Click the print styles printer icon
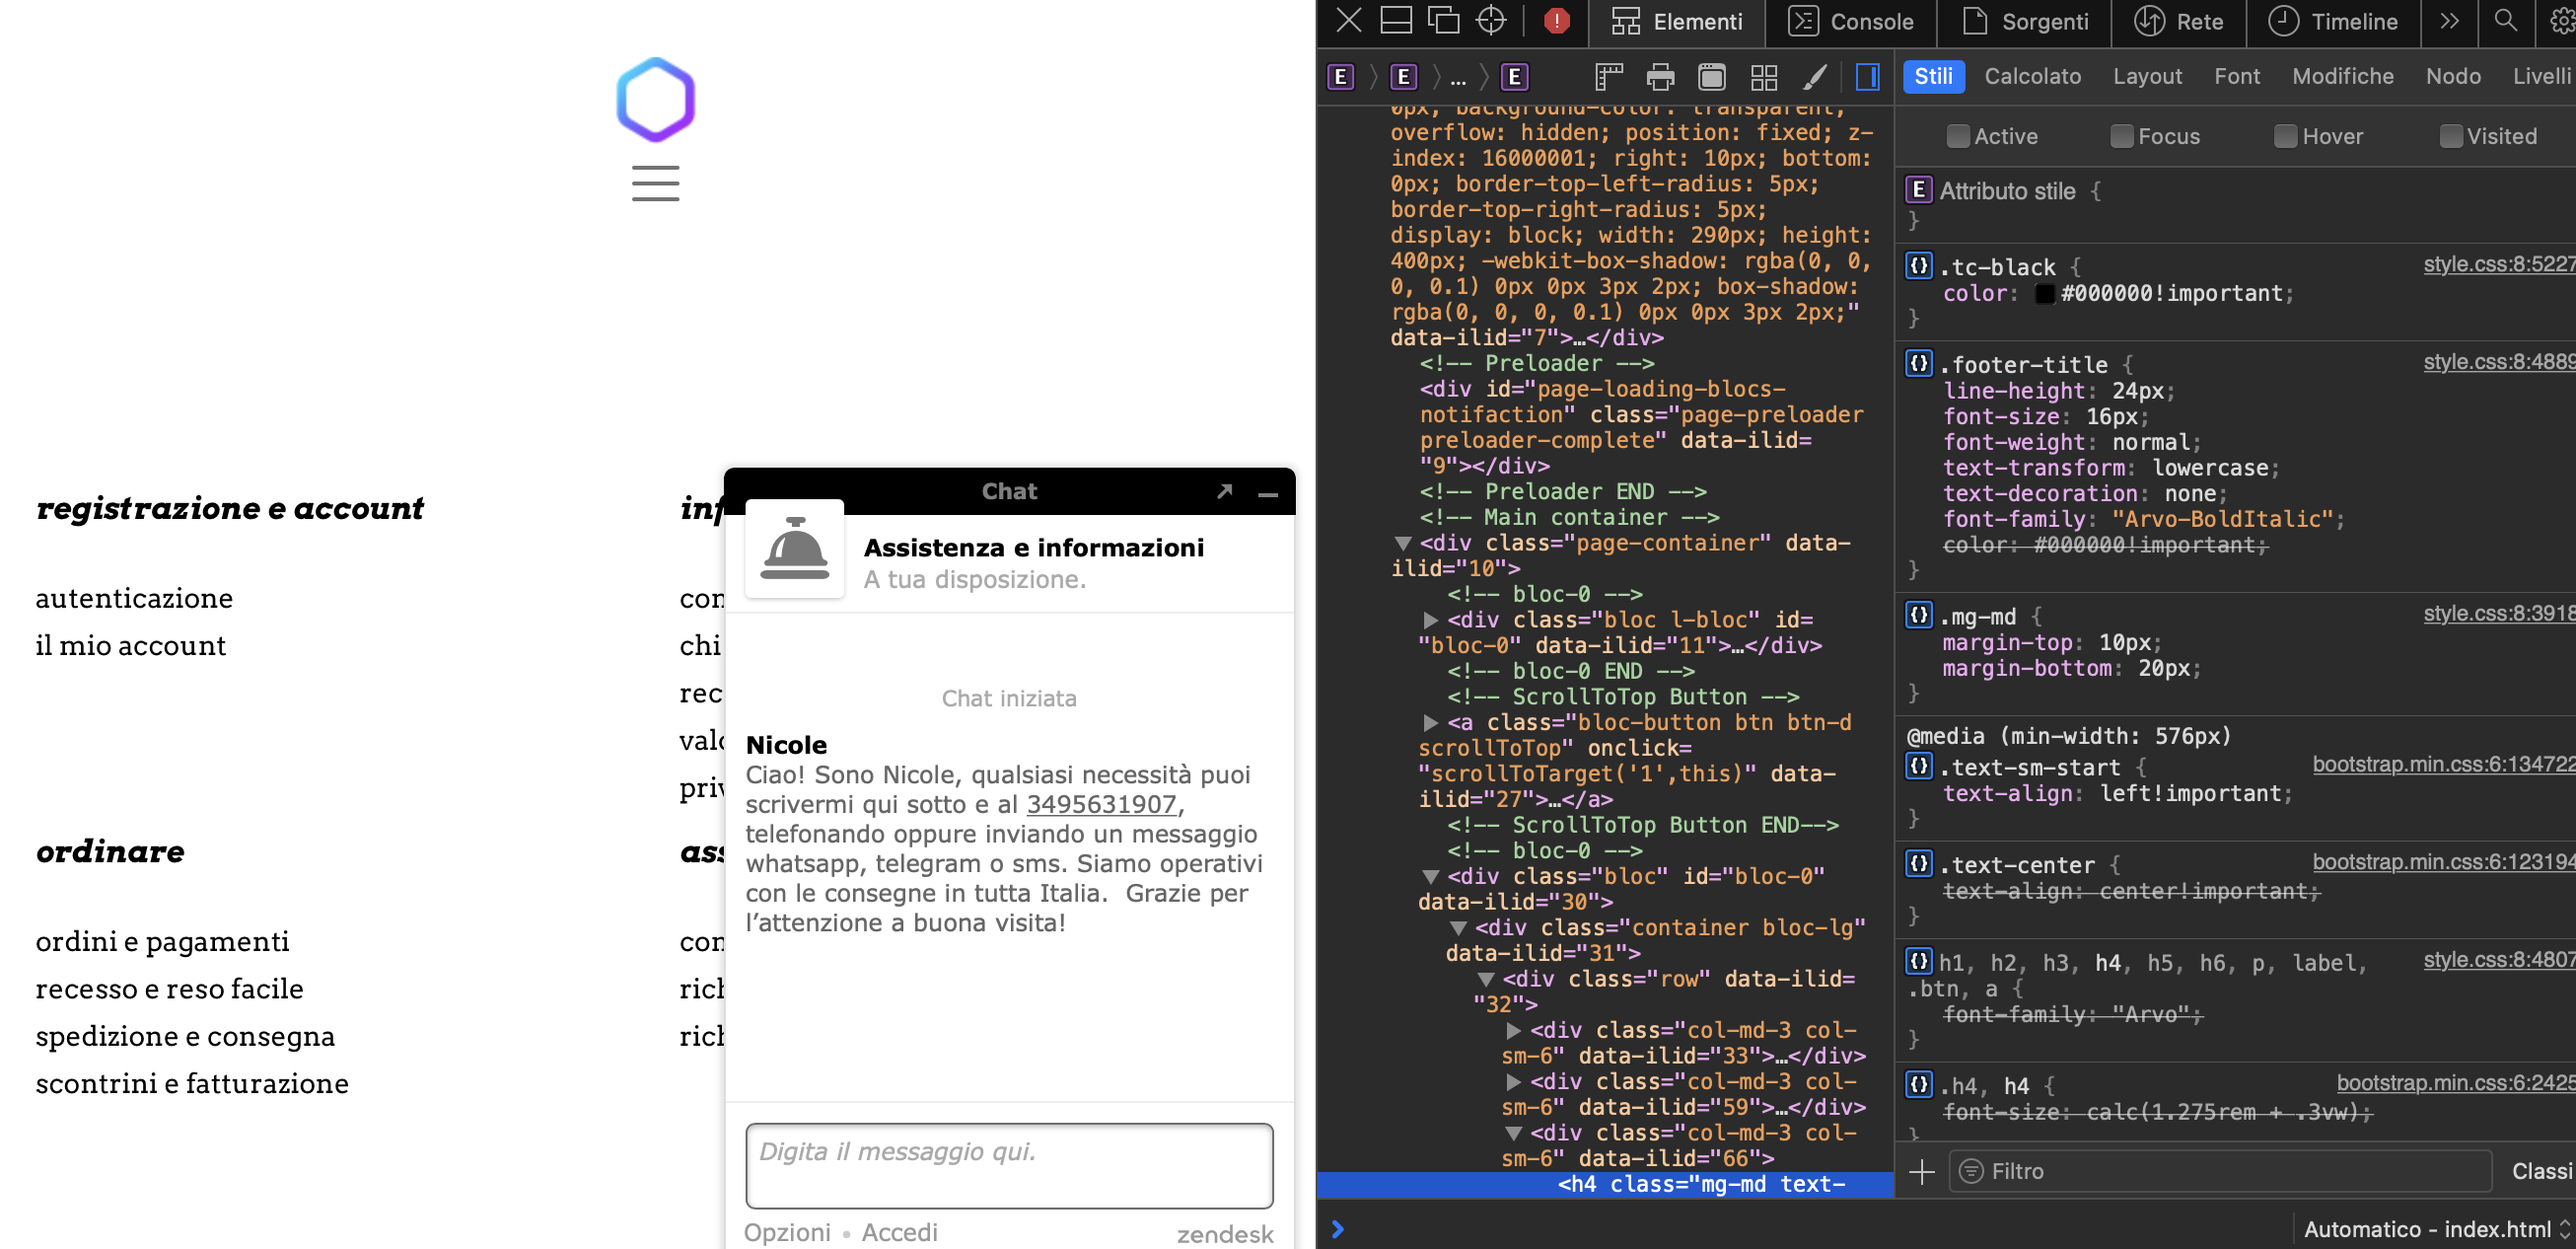The image size is (2576, 1249). click(x=1660, y=77)
